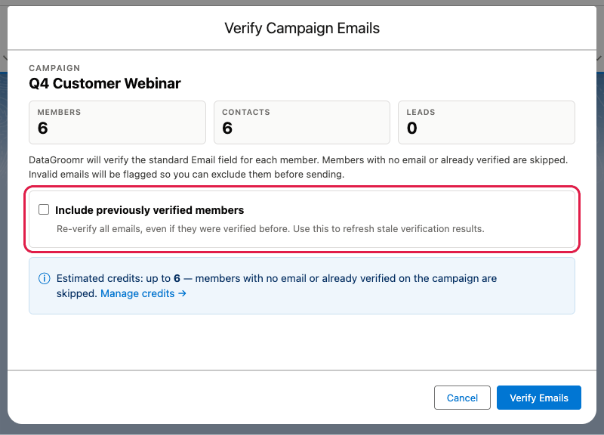Click the CAMPAIGN heading label
Screen dimensions: 604x435
(x=54, y=68)
